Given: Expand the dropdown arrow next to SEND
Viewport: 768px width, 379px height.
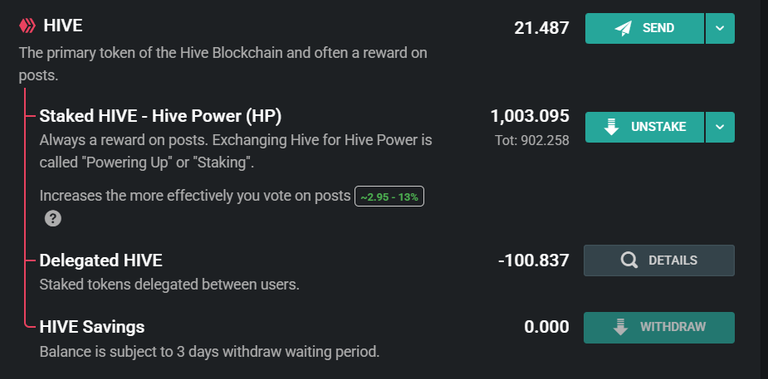Looking at the screenshot, I should tap(720, 28).
